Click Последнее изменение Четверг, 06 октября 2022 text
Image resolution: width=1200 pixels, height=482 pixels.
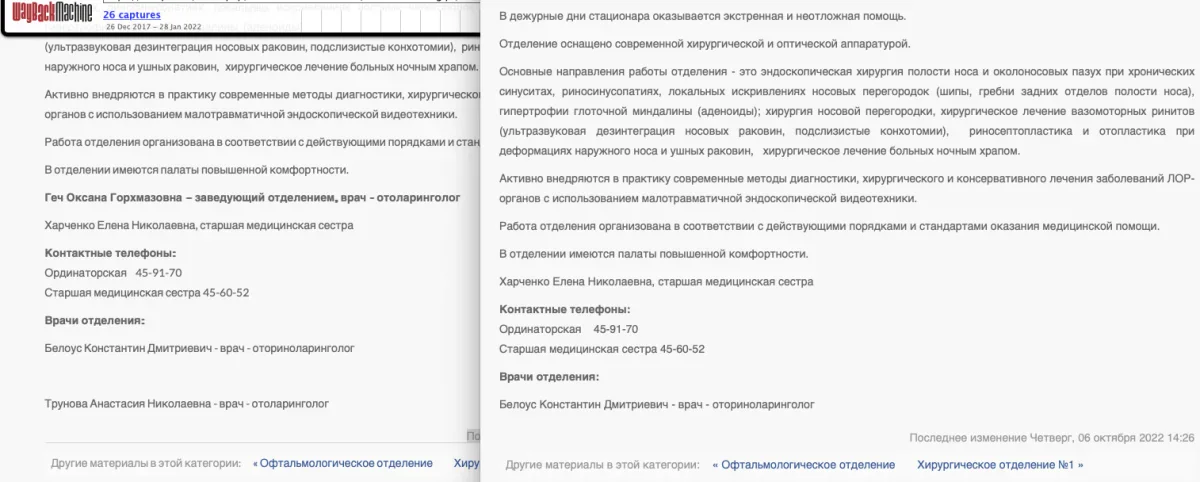[x=1052, y=438]
